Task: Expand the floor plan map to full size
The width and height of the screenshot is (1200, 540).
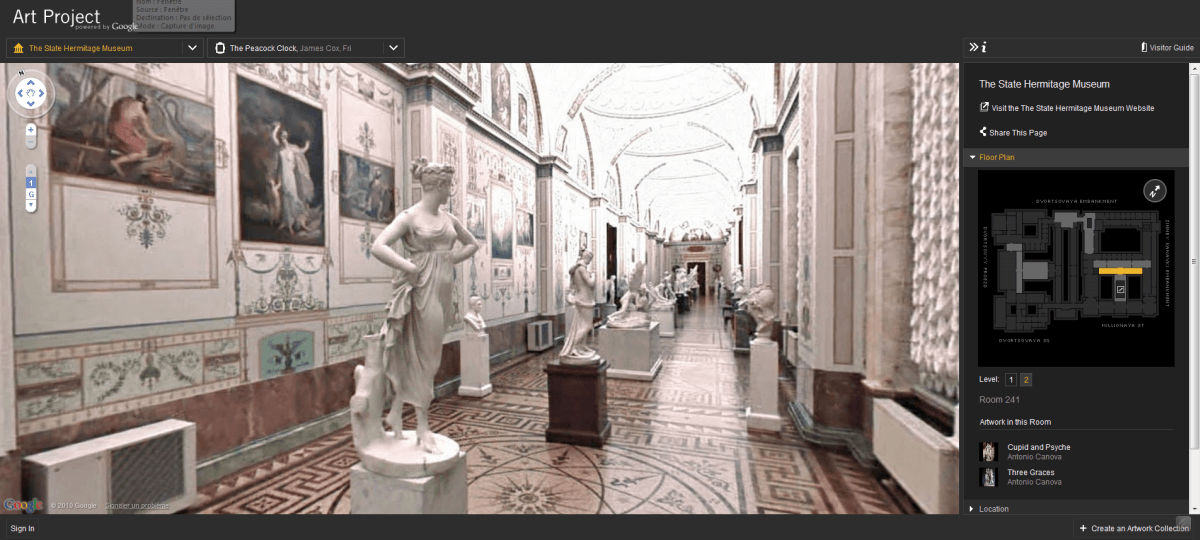Action: pos(1153,189)
